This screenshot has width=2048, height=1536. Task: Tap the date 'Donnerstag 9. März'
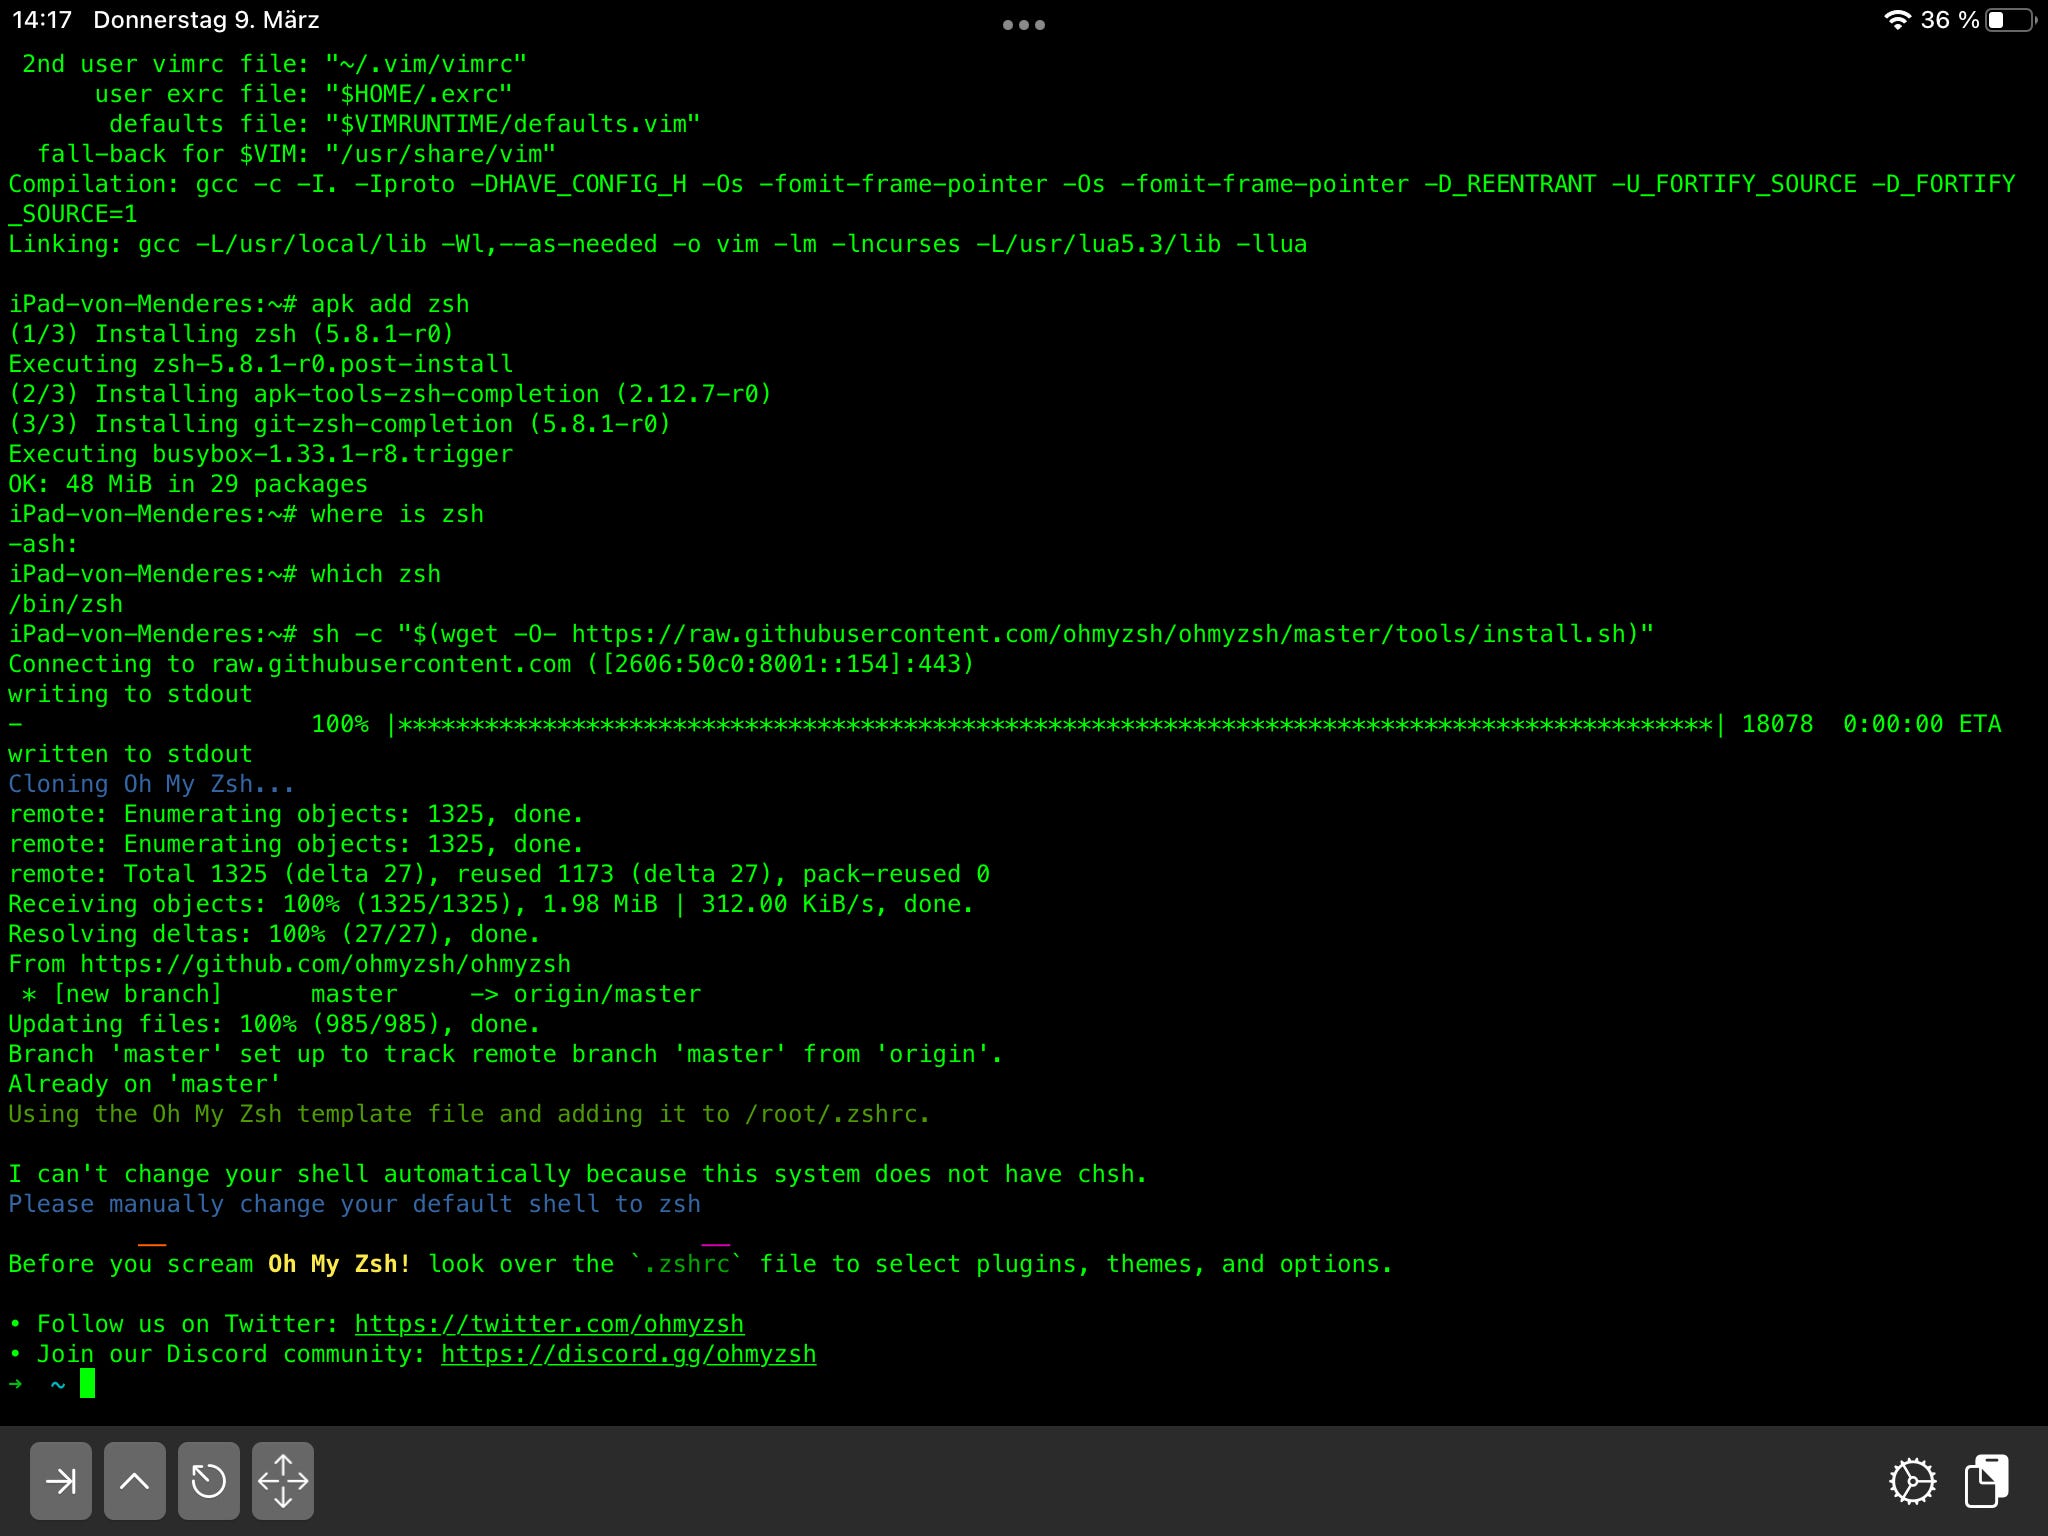click(206, 20)
